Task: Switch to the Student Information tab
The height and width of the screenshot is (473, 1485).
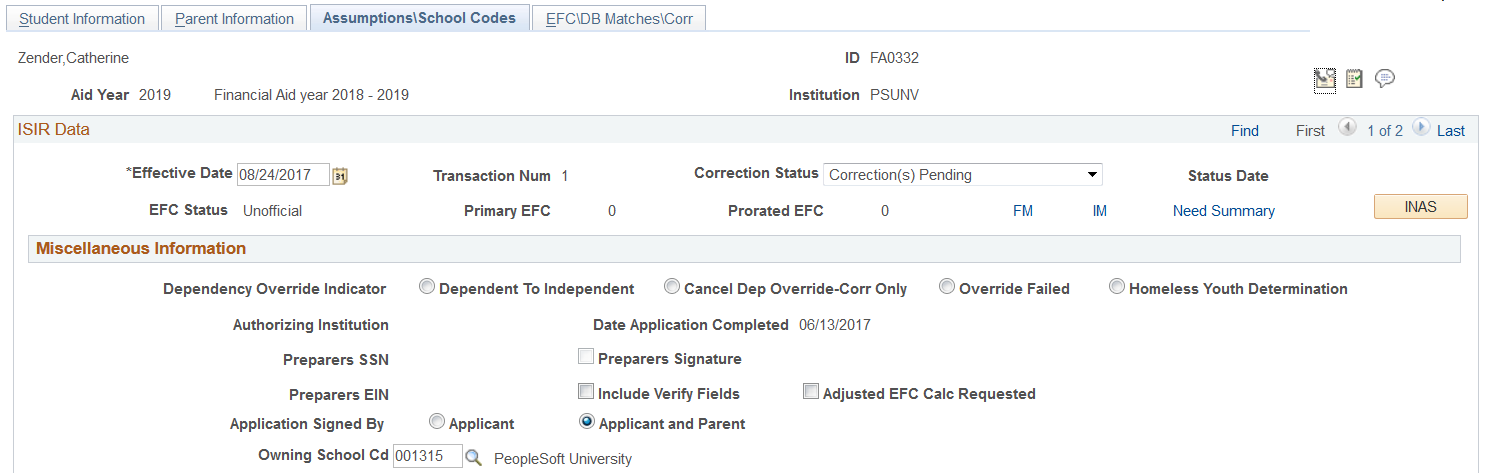Action: coord(82,19)
